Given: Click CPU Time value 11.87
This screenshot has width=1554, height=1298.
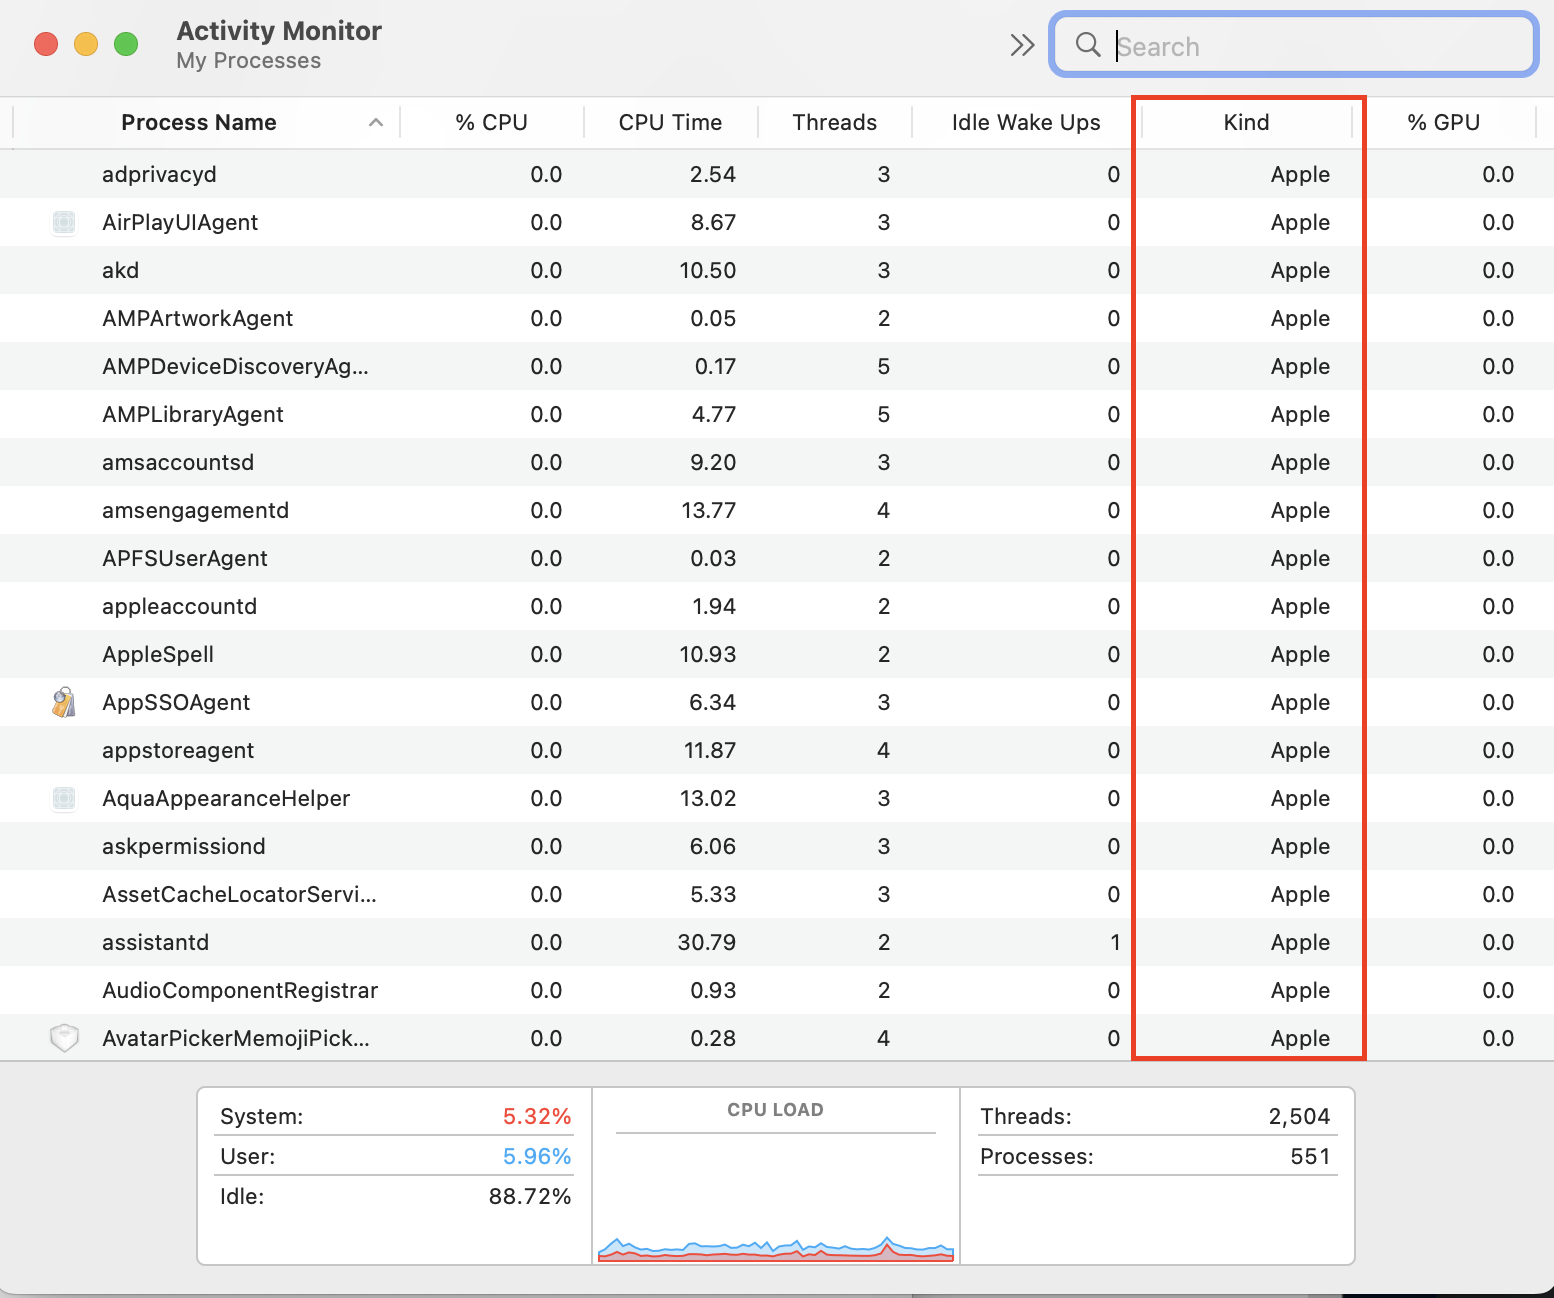Looking at the screenshot, I should tap(710, 750).
